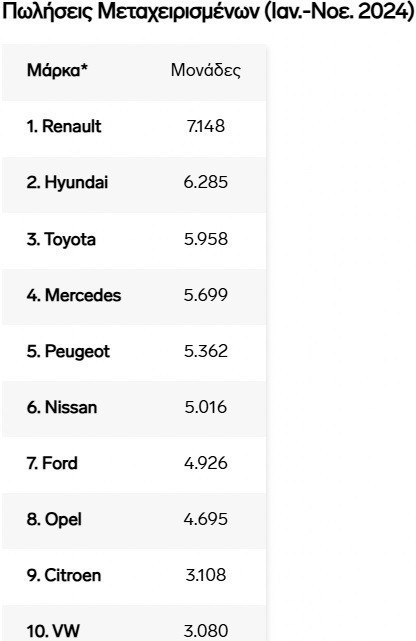This screenshot has height=641, width=416.
Task: Click Mercedes' 5.699 units value
Action: point(206,295)
